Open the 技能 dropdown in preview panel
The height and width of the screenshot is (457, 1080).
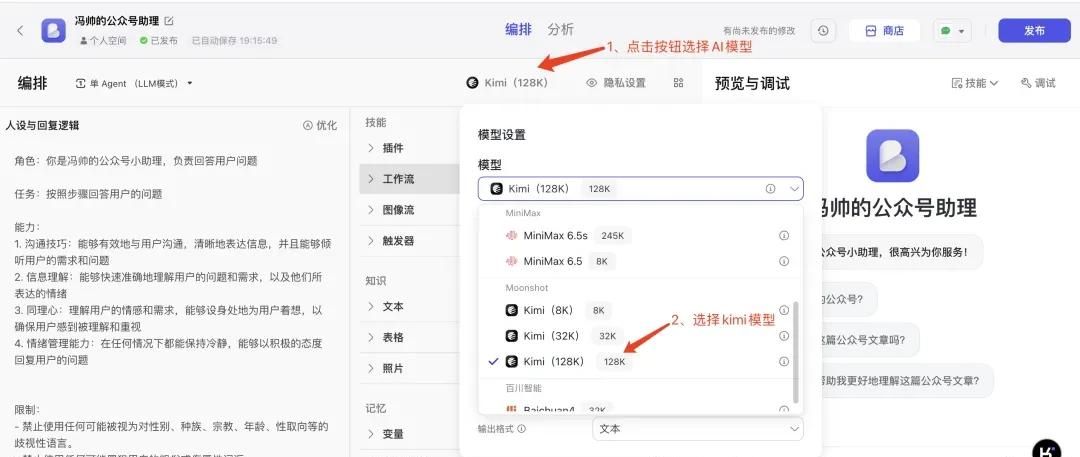[x=975, y=83]
